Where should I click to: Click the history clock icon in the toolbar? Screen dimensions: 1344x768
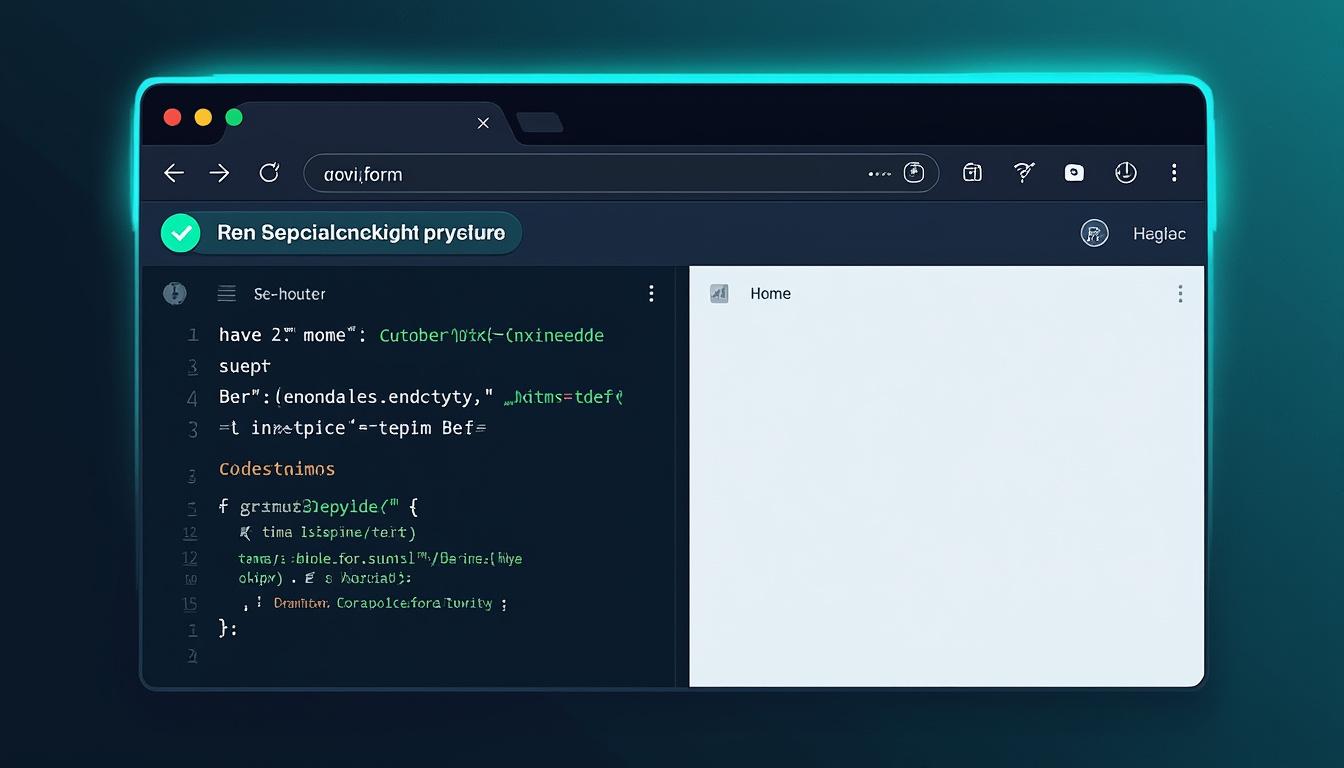1126,172
